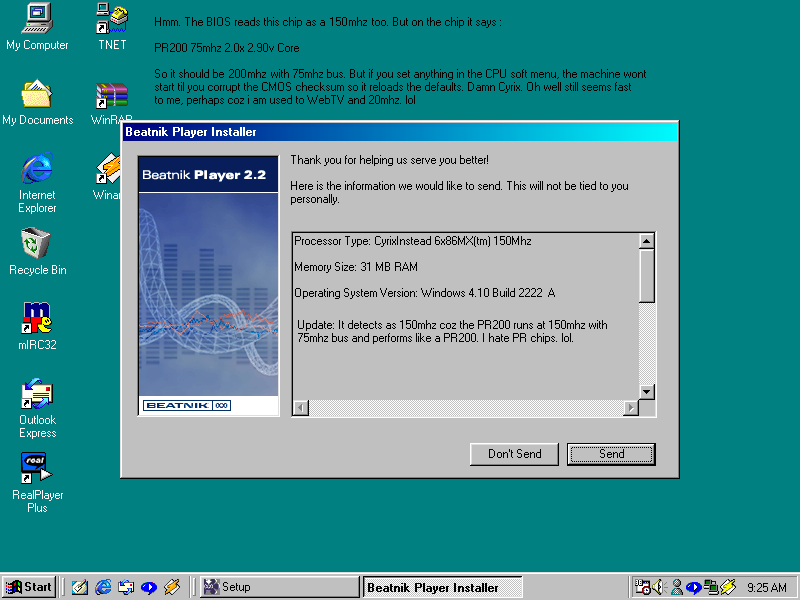
Task: Open the Recycle Bin
Action: point(37,244)
